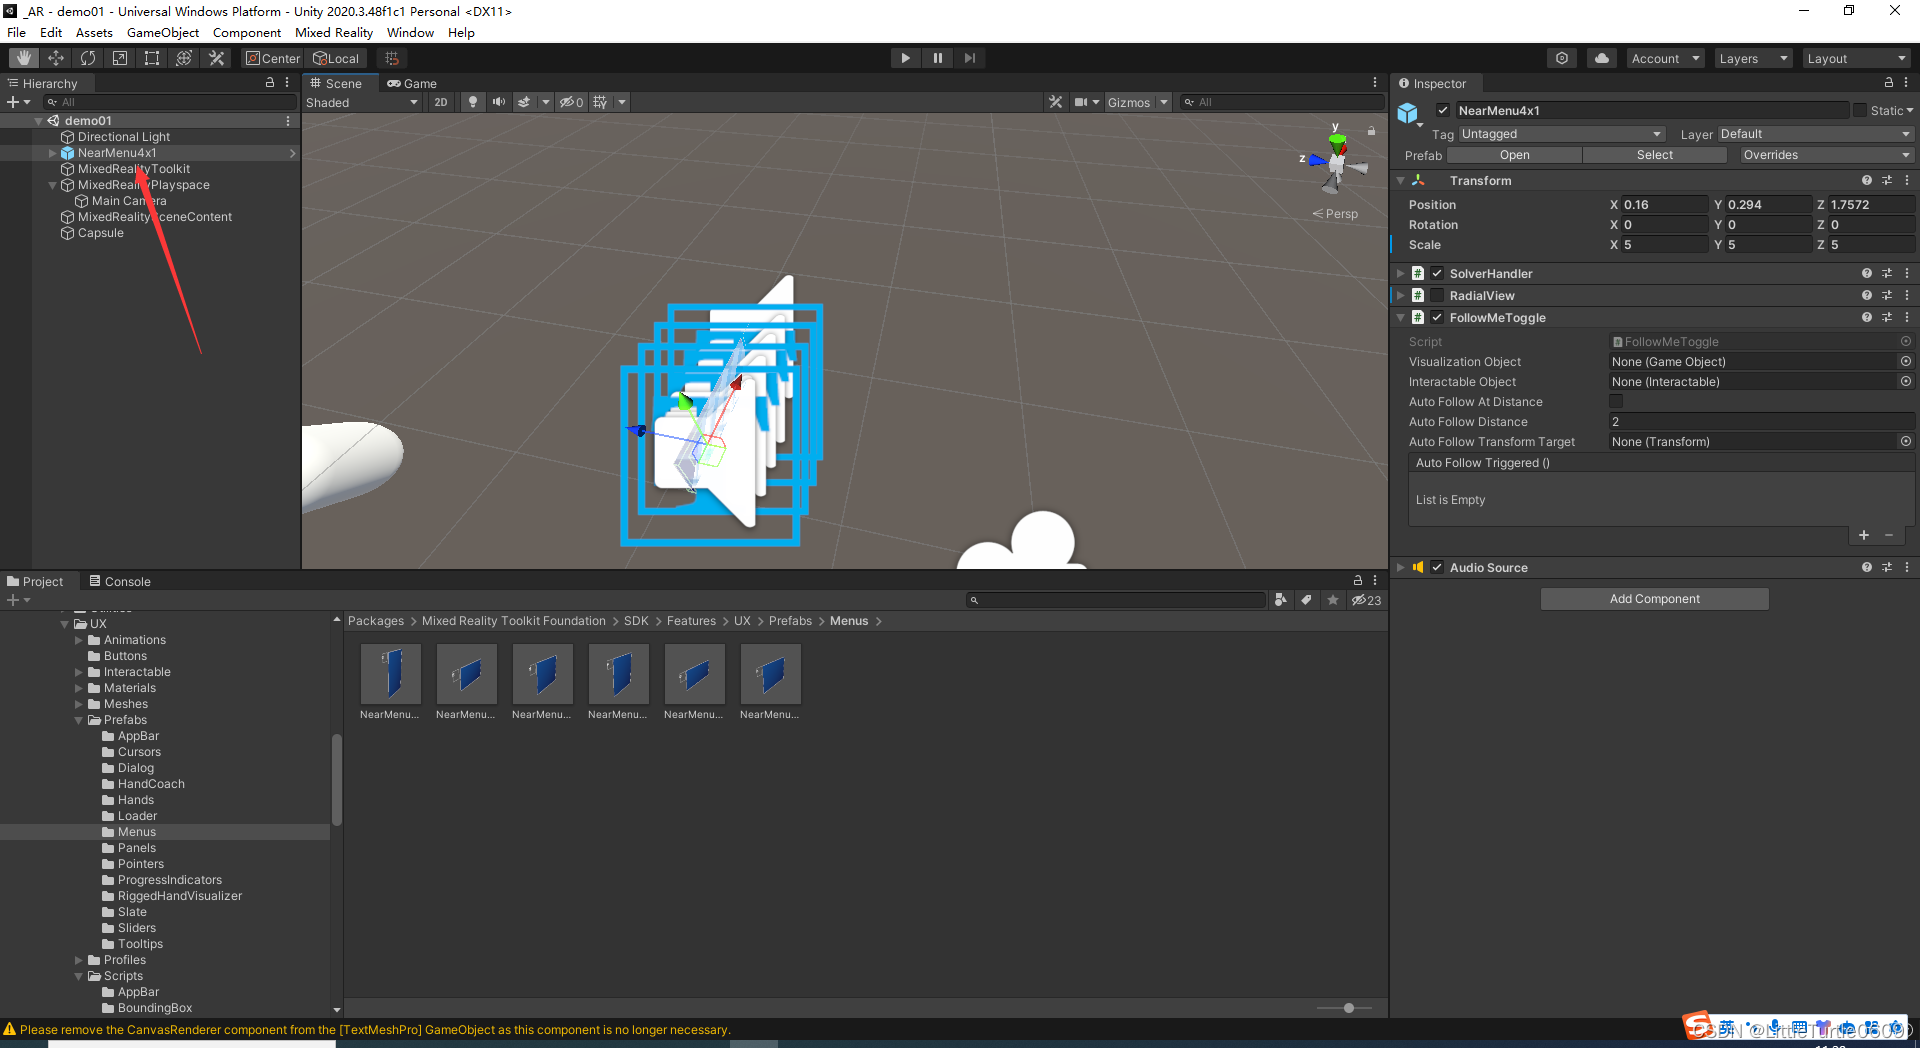Open the Mixed Reality menu
1920x1048 pixels.
(333, 32)
